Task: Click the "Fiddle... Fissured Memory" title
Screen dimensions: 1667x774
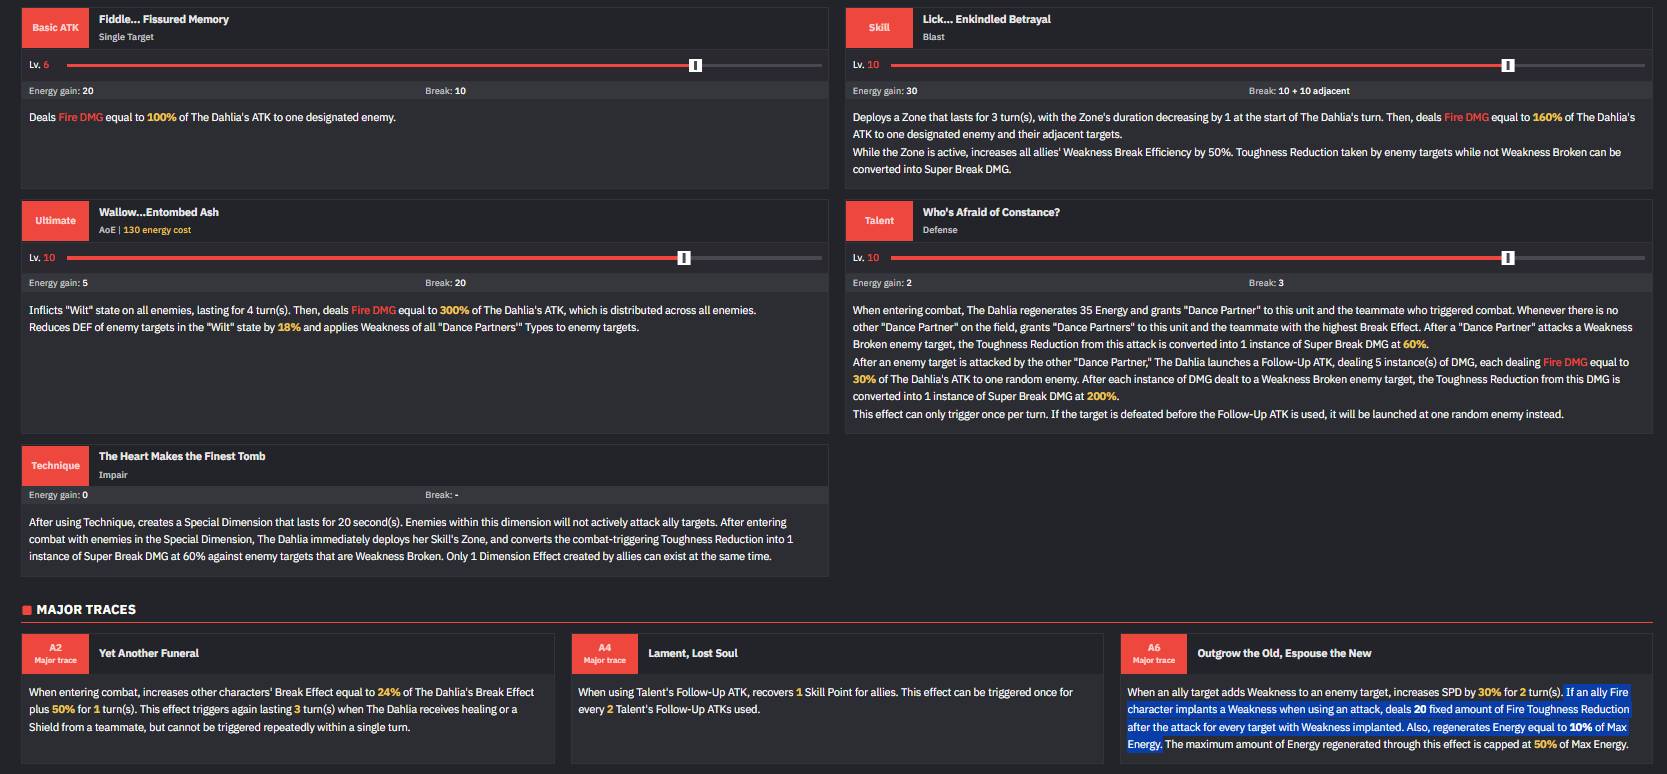Action: click(164, 19)
